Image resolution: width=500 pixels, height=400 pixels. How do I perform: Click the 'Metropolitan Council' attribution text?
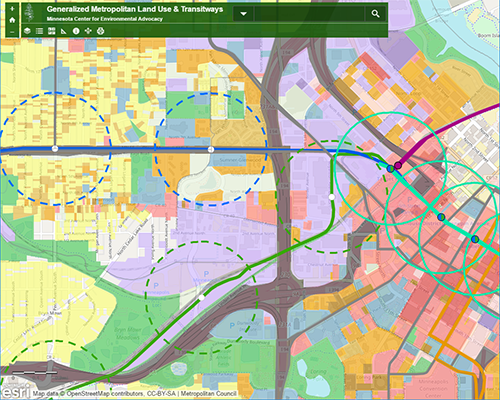click(209, 394)
